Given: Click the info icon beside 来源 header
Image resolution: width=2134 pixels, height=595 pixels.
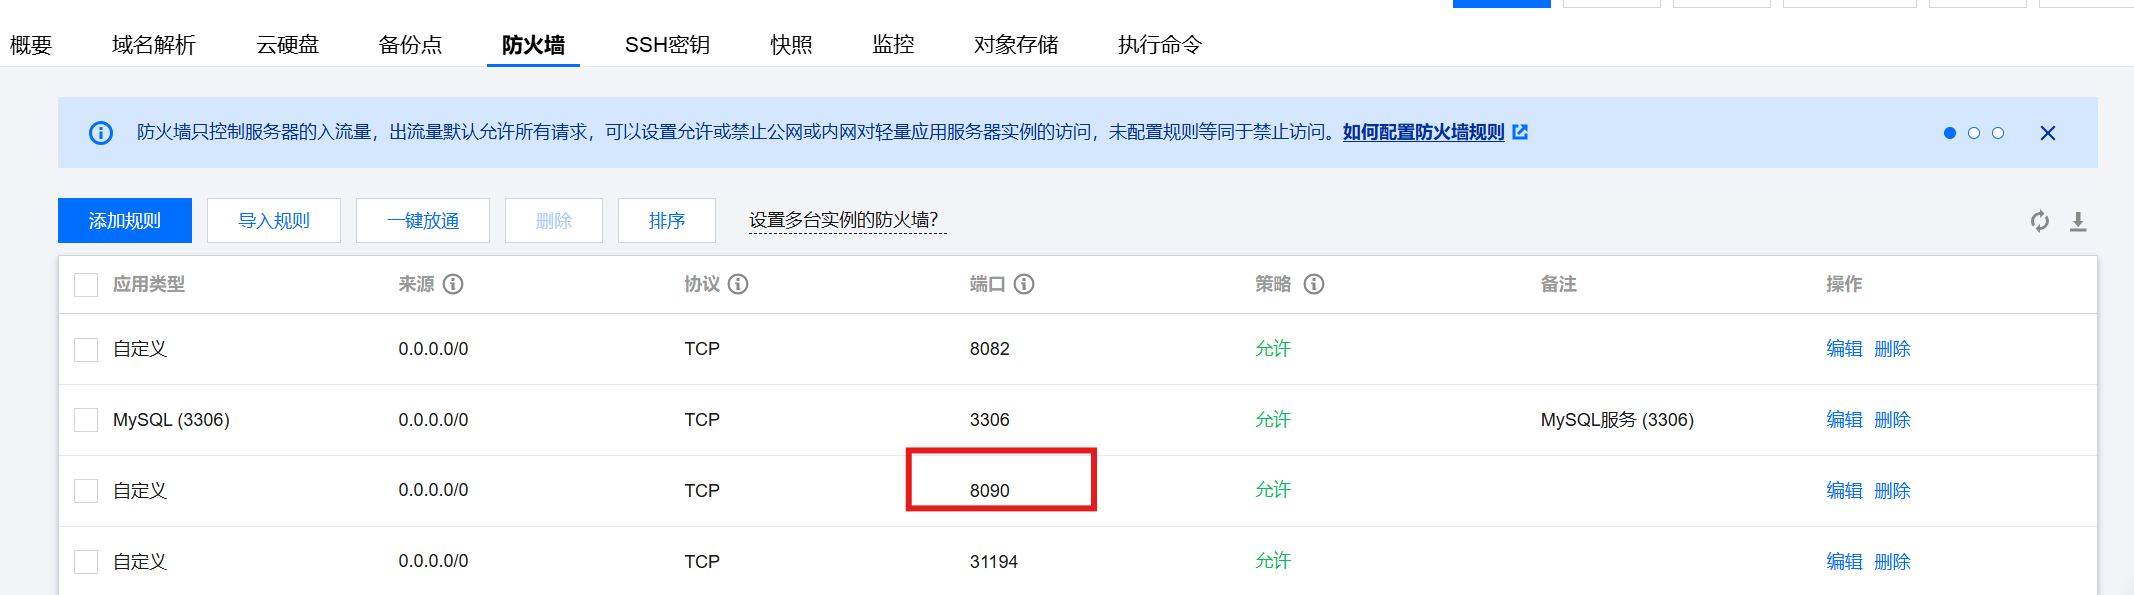Looking at the screenshot, I should [453, 284].
